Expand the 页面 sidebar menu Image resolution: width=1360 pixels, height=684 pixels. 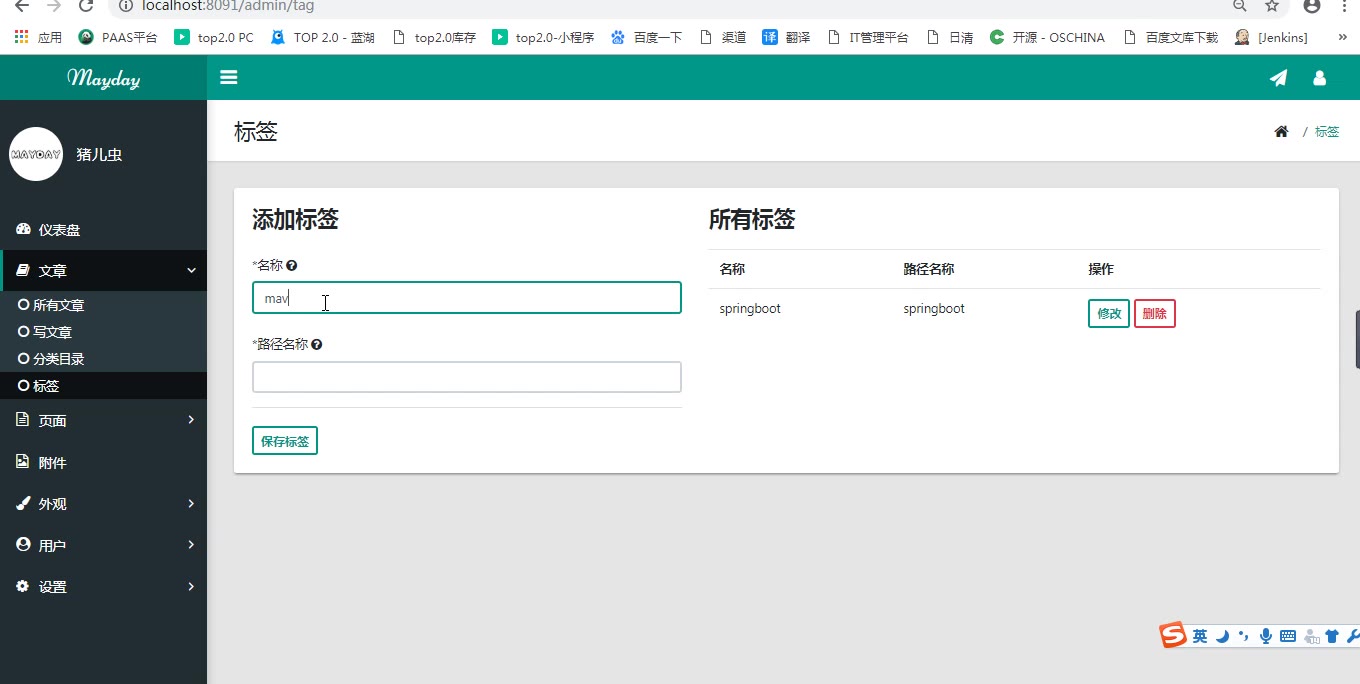coord(103,421)
